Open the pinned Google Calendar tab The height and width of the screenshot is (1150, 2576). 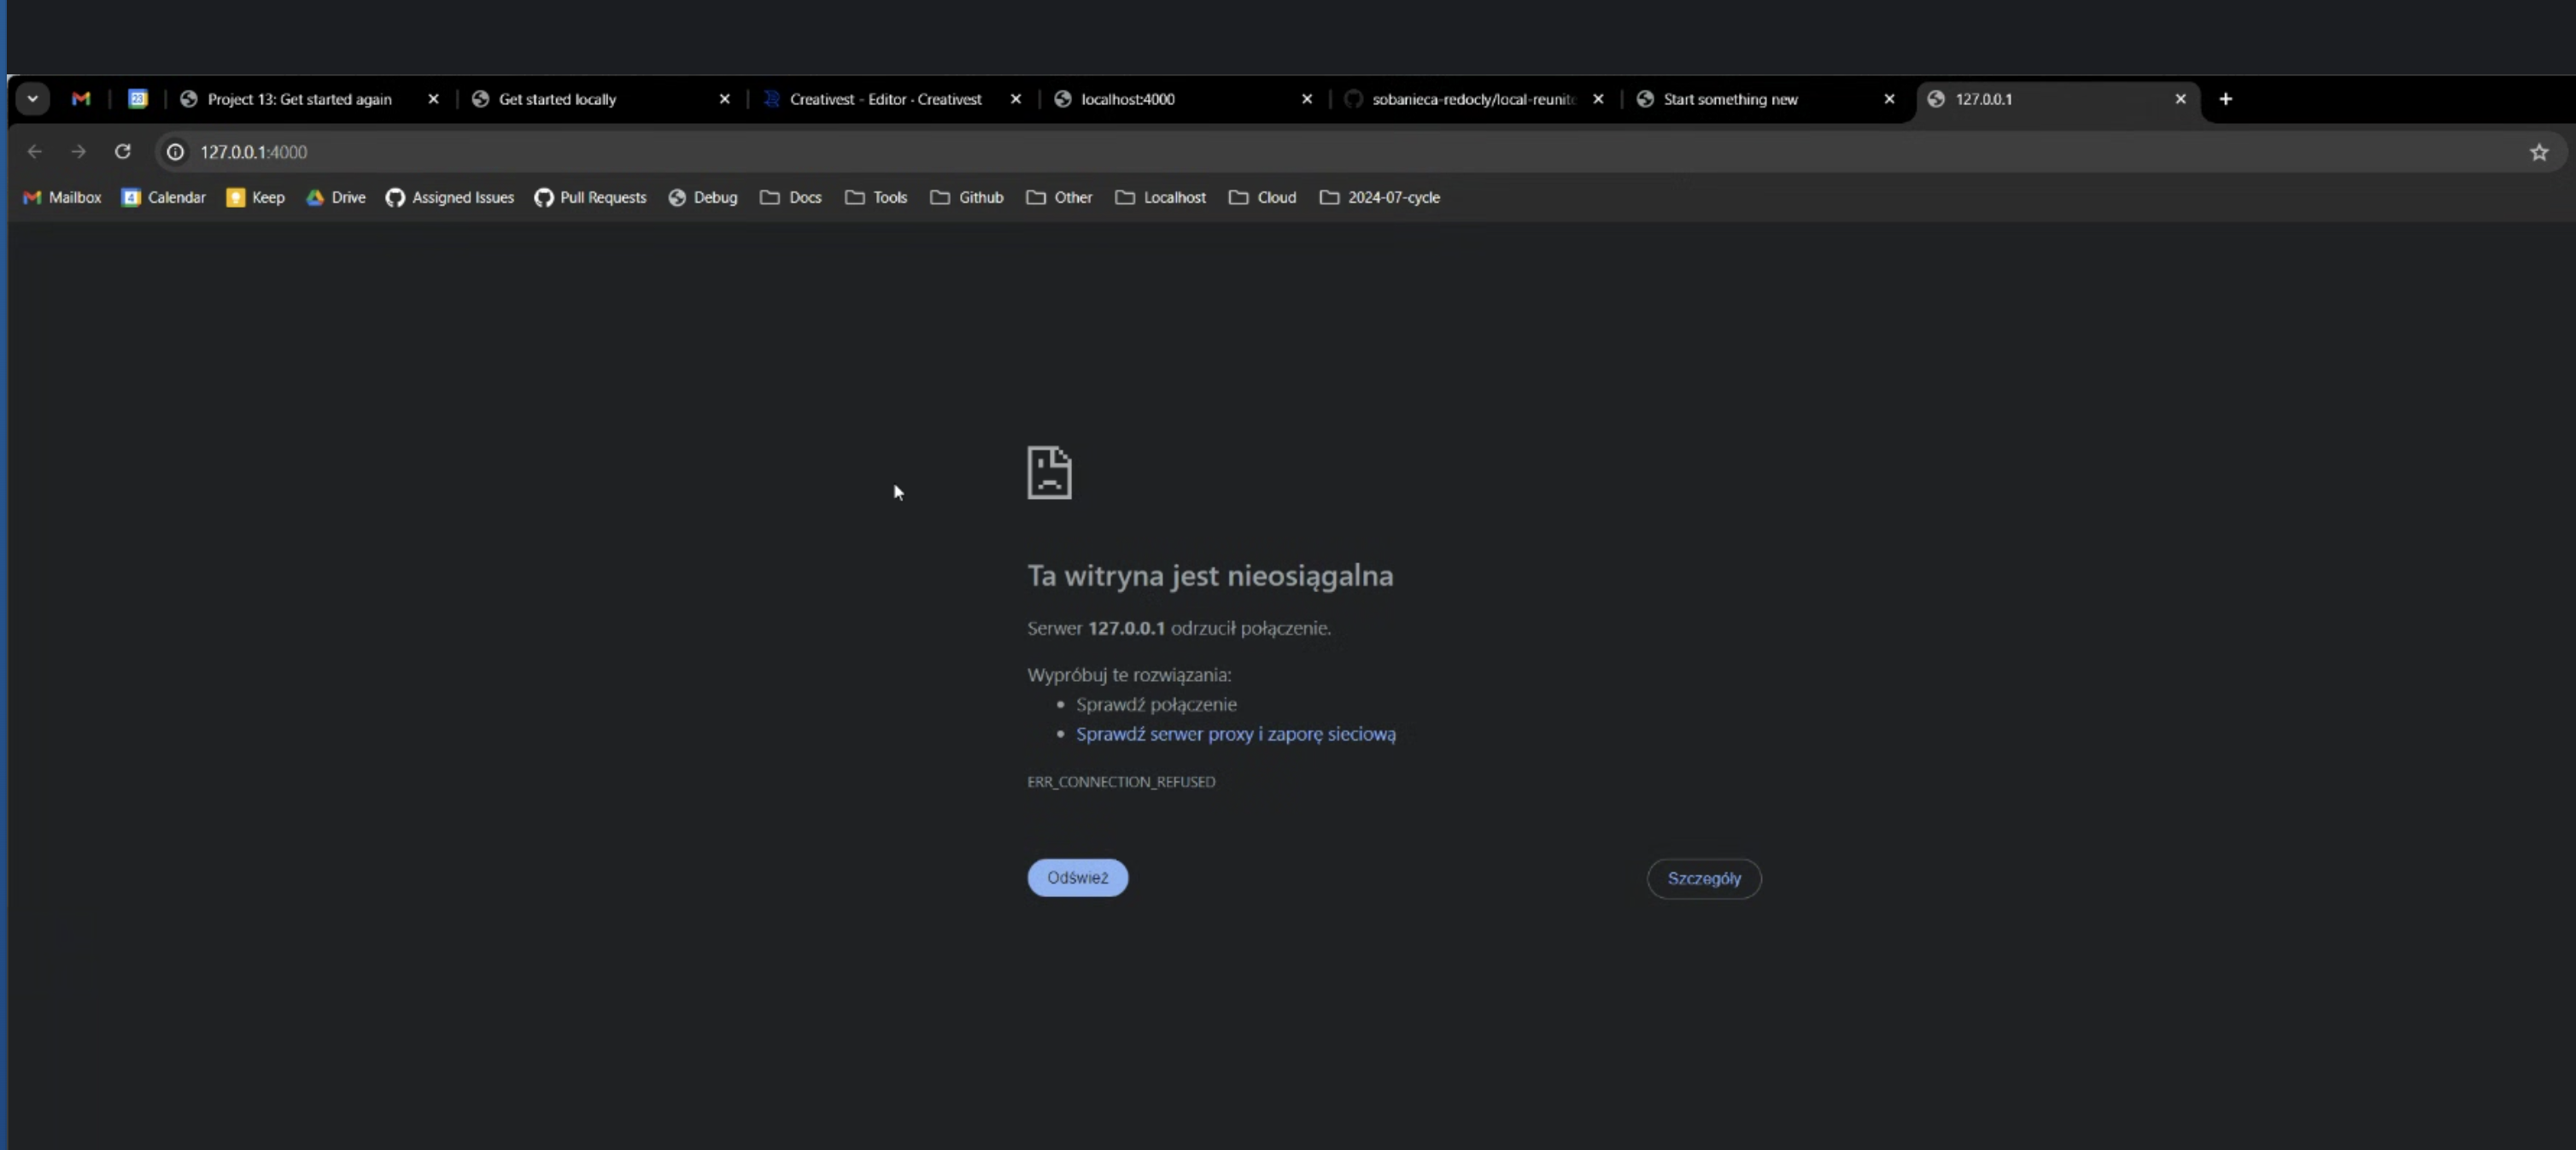pyautogui.click(x=138, y=99)
